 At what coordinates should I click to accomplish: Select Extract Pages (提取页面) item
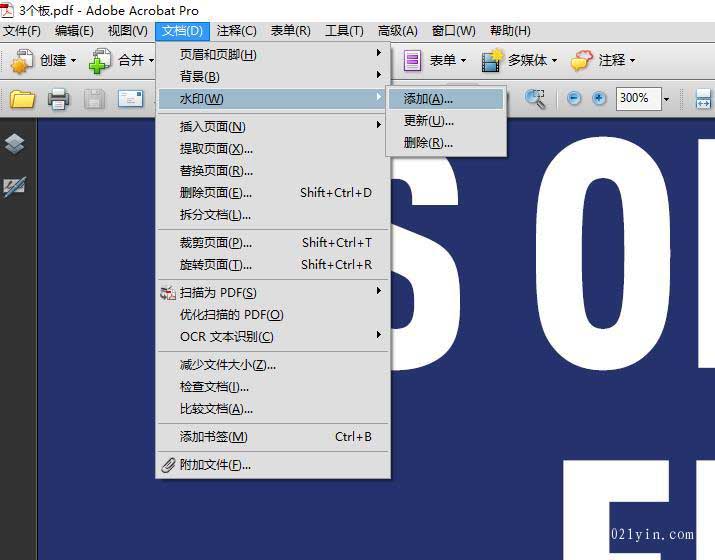[273, 149]
